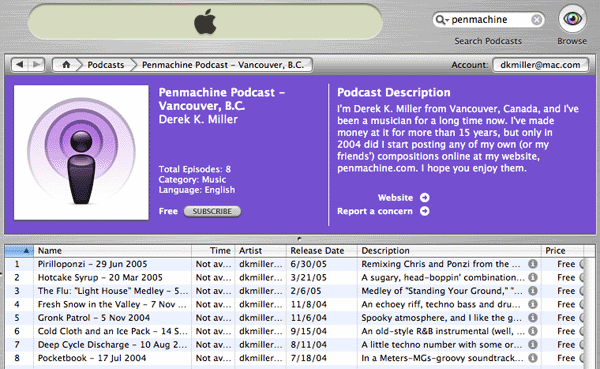This screenshot has height=369, width=600.
Task: Show info for Cold Cloth and Ice Pack
Action: (x=533, y=331)
